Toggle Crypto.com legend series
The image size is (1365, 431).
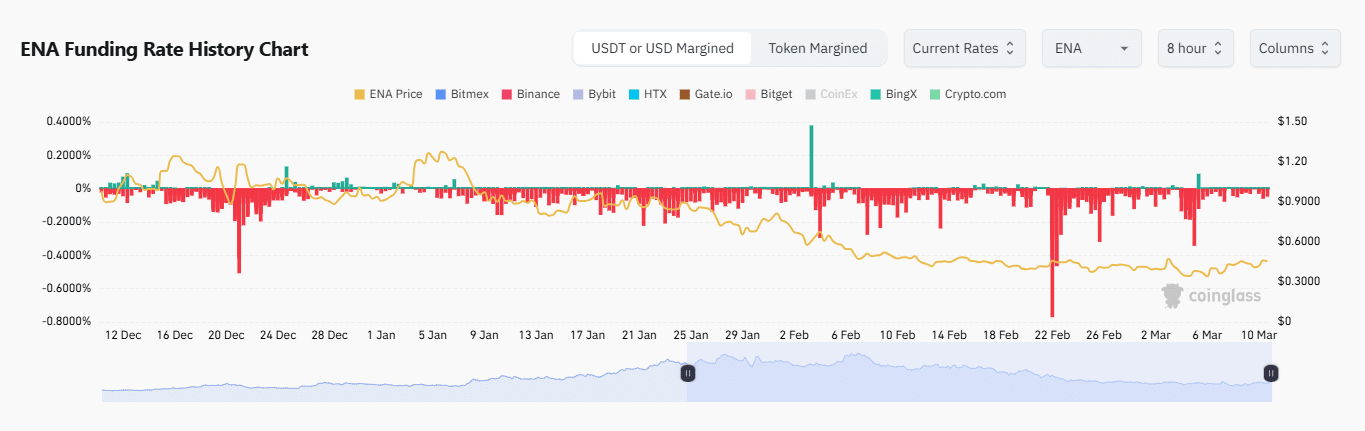pos(967,94)
